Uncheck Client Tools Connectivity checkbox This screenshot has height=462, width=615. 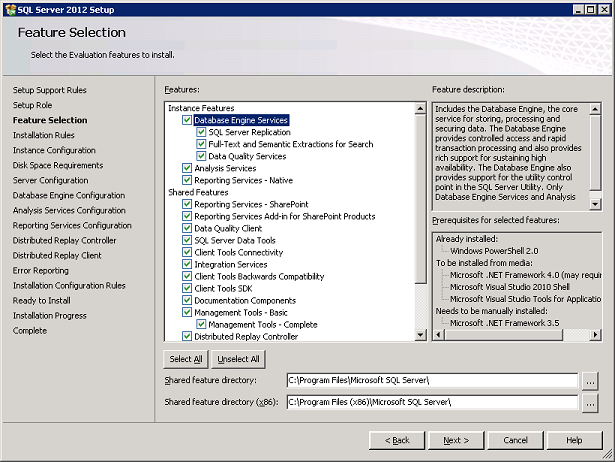tap(187, 252)
